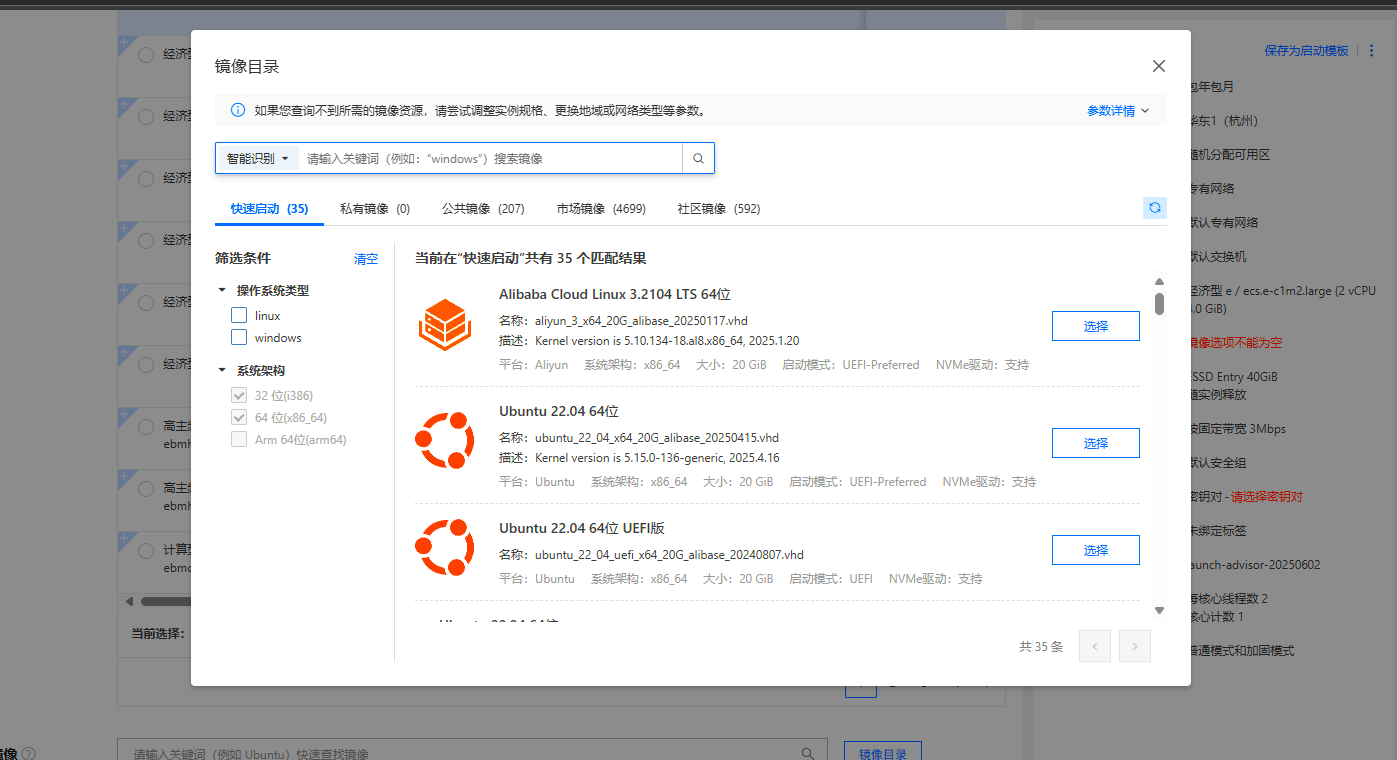Switch to 快速启动 (35) tab
Viewport: 1397px width, 760px height.
click(269, 209)
